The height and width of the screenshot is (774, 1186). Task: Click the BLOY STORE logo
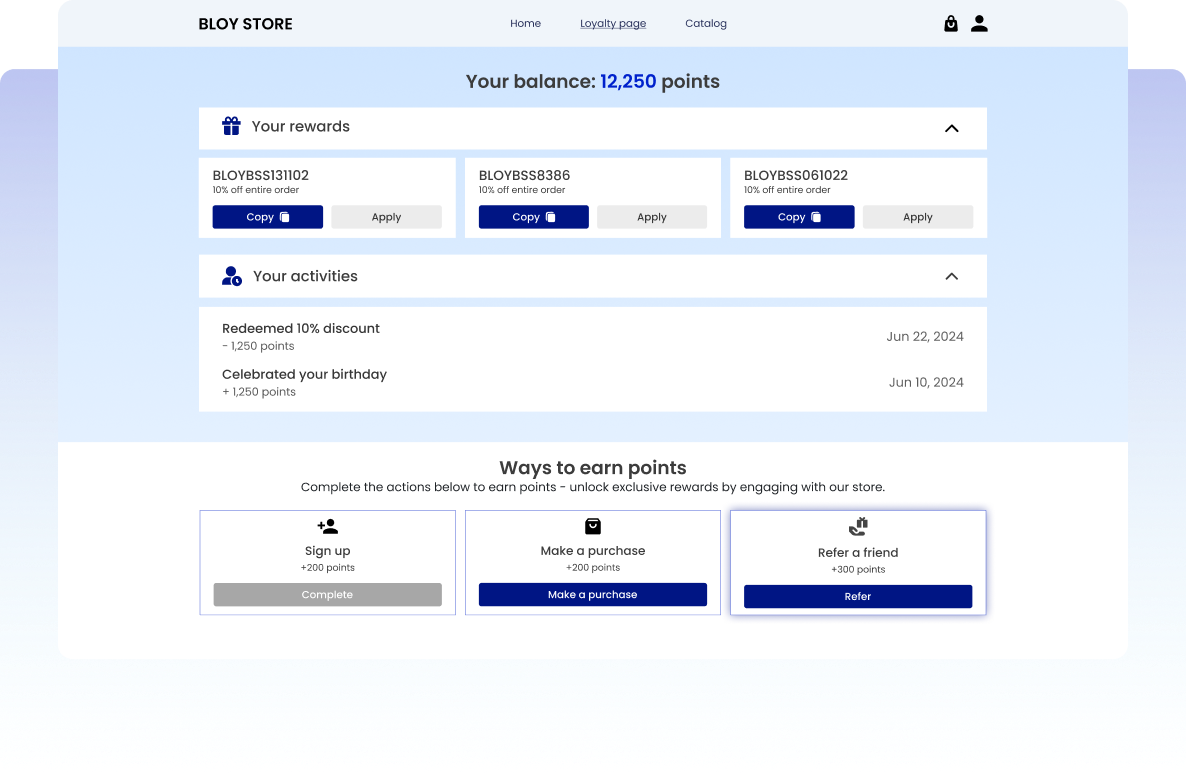(x=245, y=24)
